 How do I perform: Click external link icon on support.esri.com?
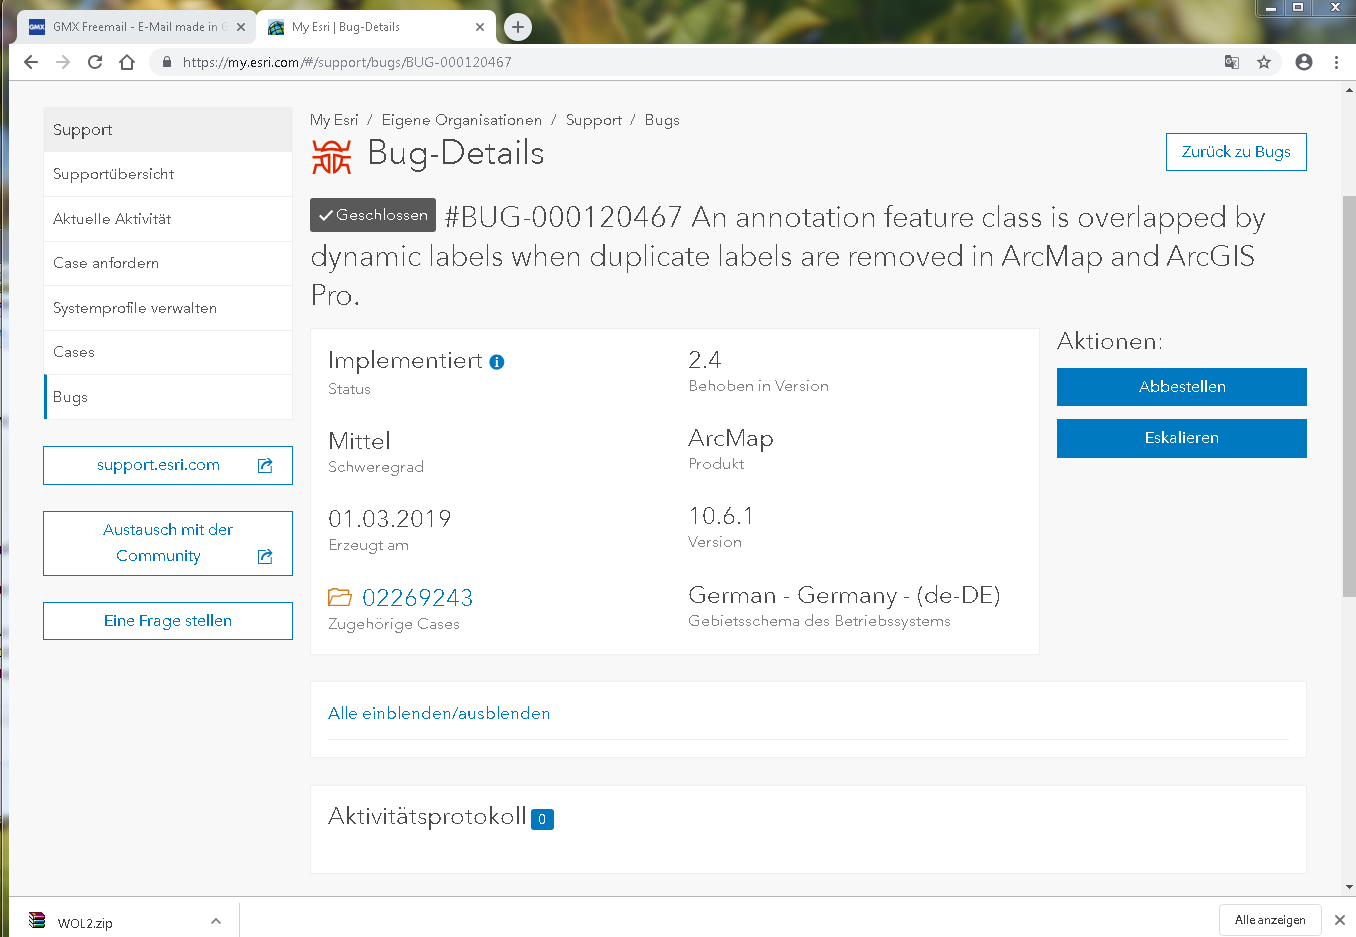point(265,465)
